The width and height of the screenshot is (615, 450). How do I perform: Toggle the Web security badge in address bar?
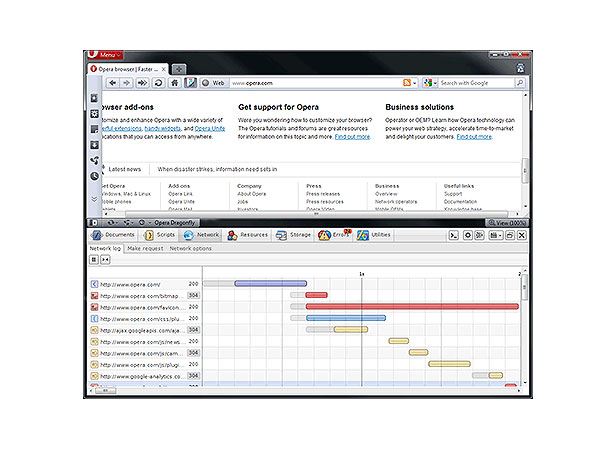point(213,83)
